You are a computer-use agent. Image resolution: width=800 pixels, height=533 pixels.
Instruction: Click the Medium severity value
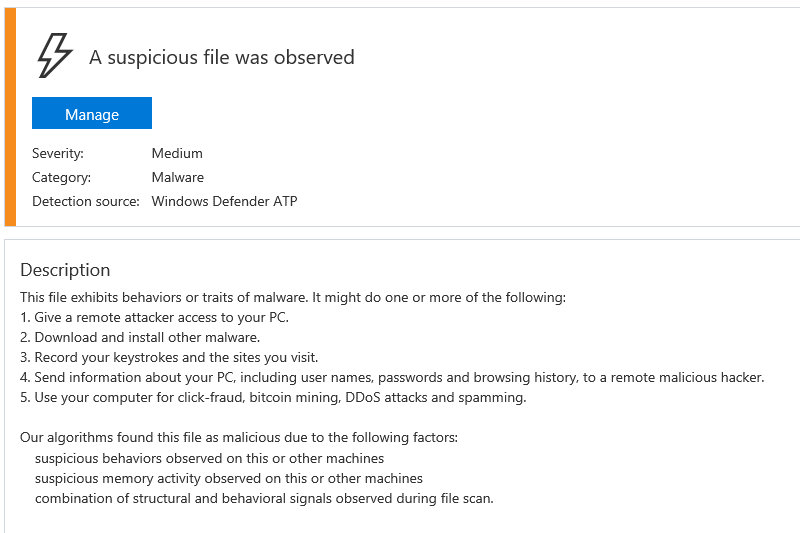click(x=177, y=153)
